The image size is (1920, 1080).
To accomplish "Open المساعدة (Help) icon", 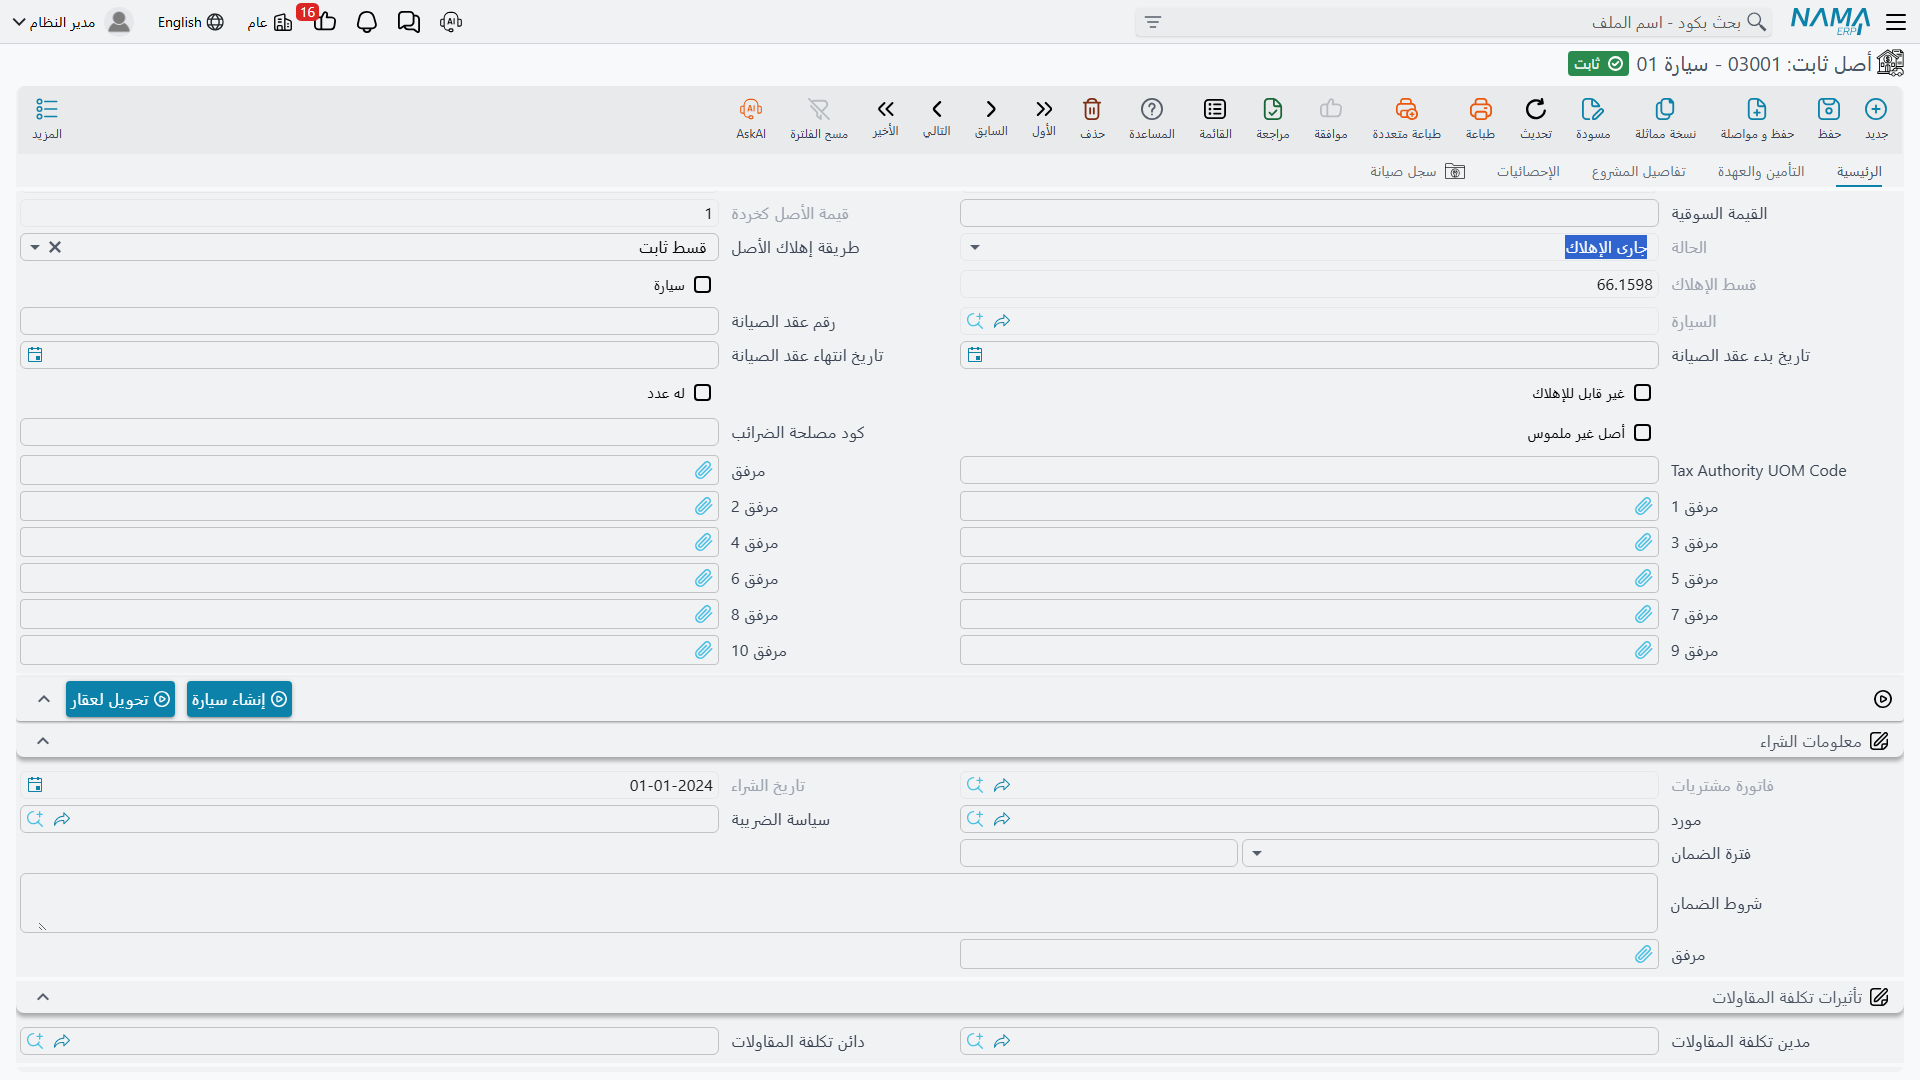I will click(1152, 110).
